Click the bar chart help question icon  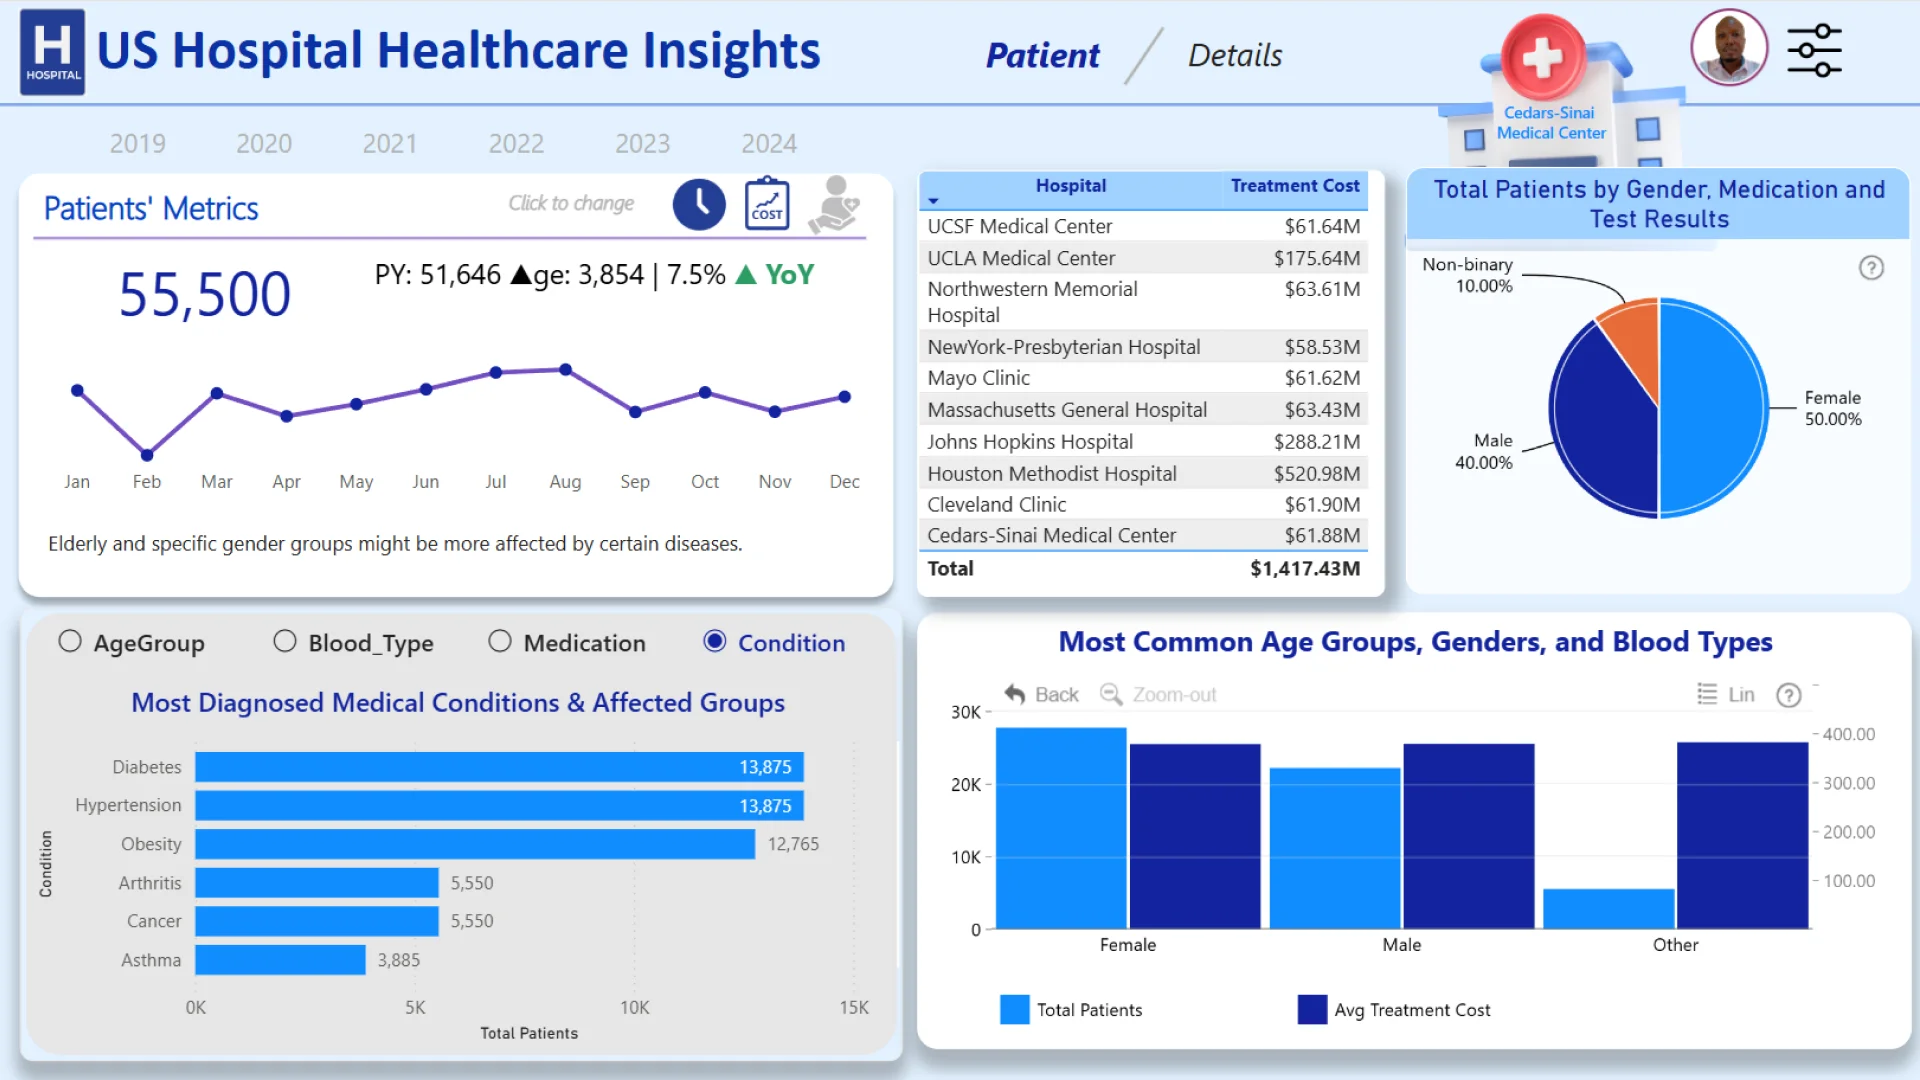point(1788,695)
